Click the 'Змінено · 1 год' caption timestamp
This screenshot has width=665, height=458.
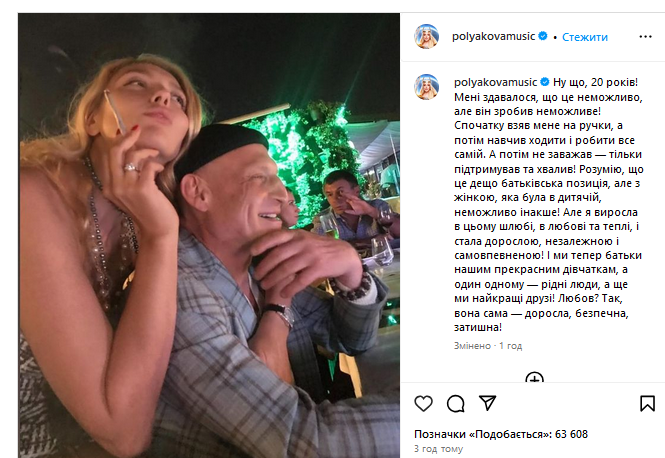tap(488, 345)
